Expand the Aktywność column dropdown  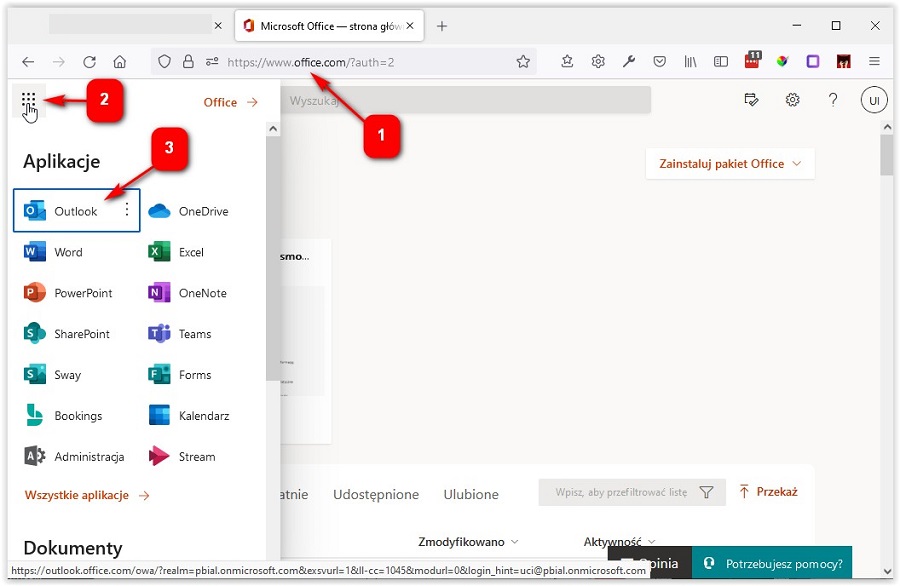click(x=619, y=542)
